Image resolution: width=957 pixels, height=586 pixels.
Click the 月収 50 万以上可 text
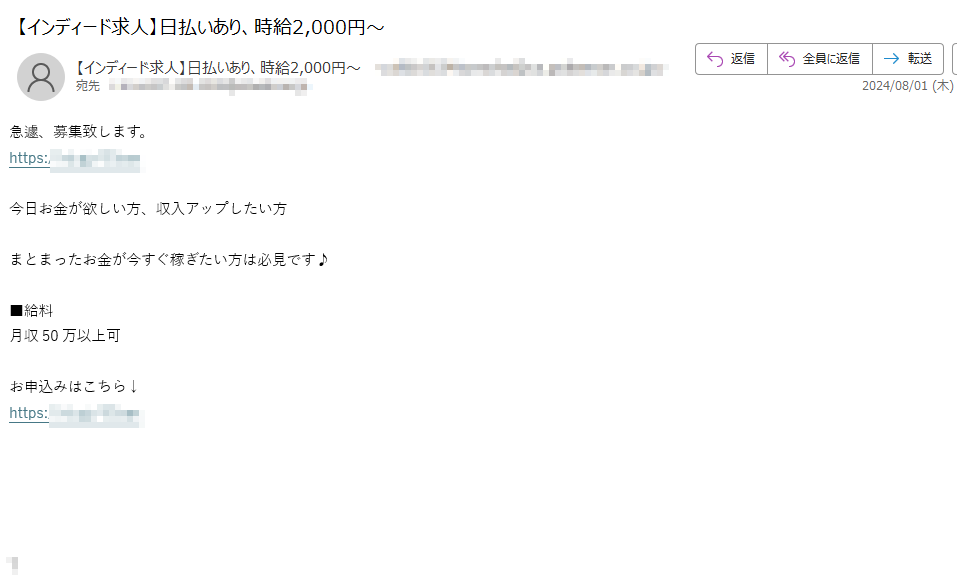point(65,336)
